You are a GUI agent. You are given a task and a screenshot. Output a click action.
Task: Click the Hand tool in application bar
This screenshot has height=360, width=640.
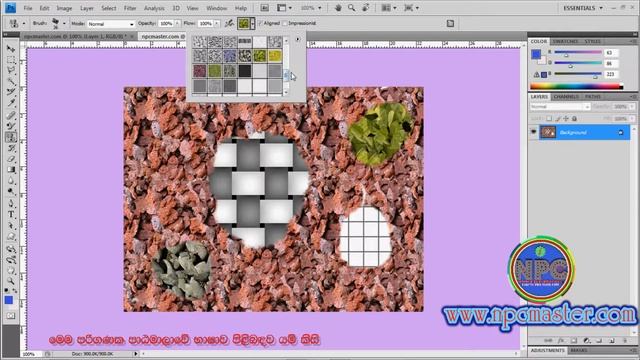tap(338, 8)
